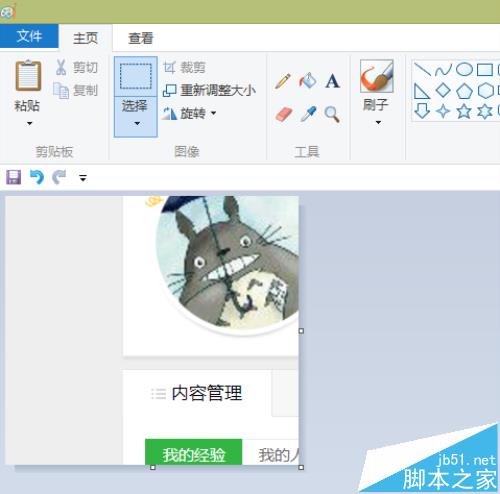Choose the Six-point star shape
This screenshot has width=500, height=494.
485,111
